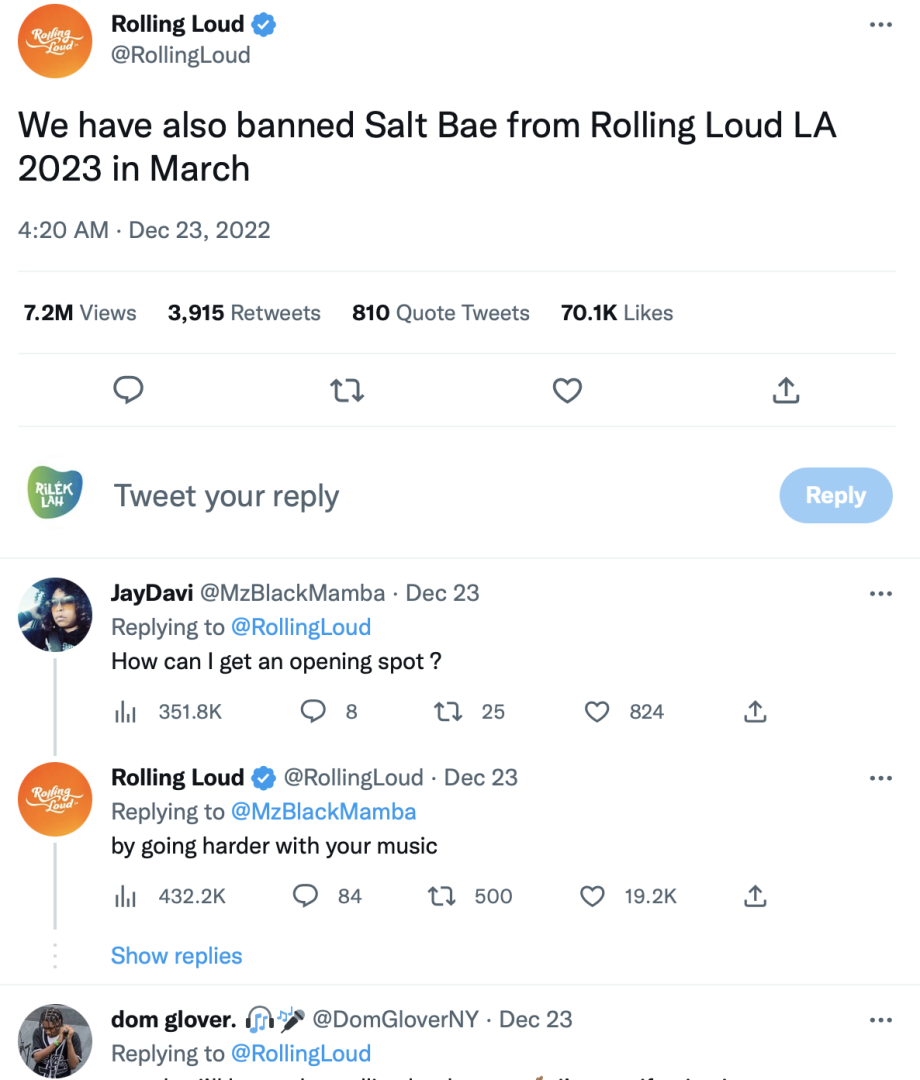Viewport: 920px width, 1080px height.
Task: Open the 3,915 Retweets list
Action: pos(244,313)
